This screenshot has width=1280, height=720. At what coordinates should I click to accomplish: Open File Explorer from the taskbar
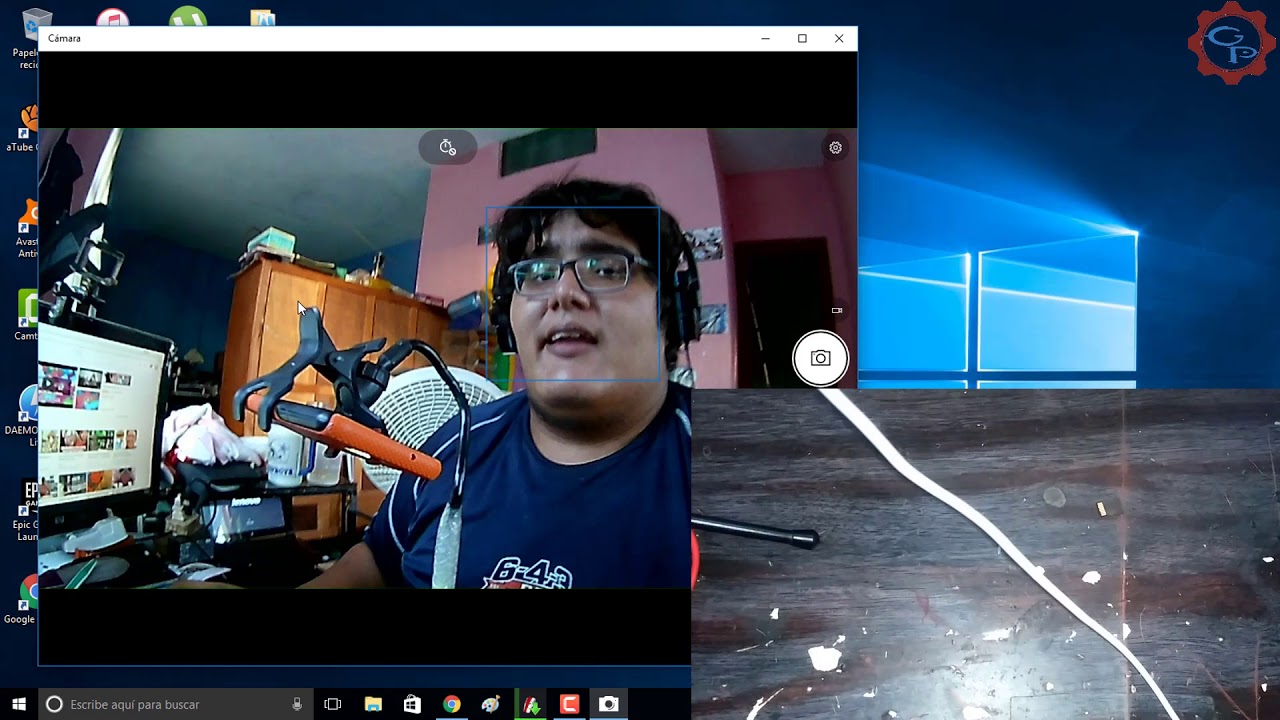[x=373, y=704]
